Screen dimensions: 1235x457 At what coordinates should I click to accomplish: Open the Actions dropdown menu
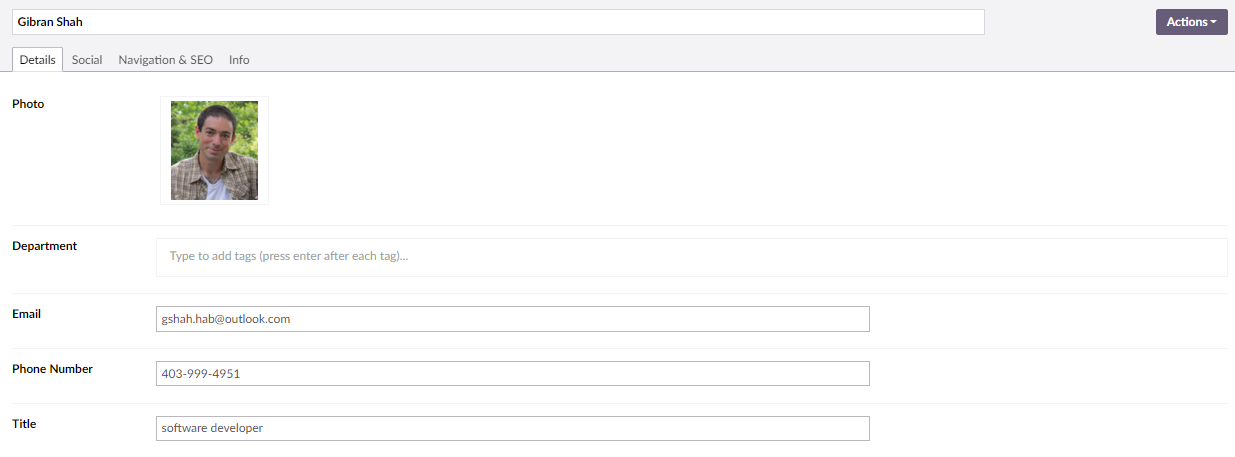1191,22
